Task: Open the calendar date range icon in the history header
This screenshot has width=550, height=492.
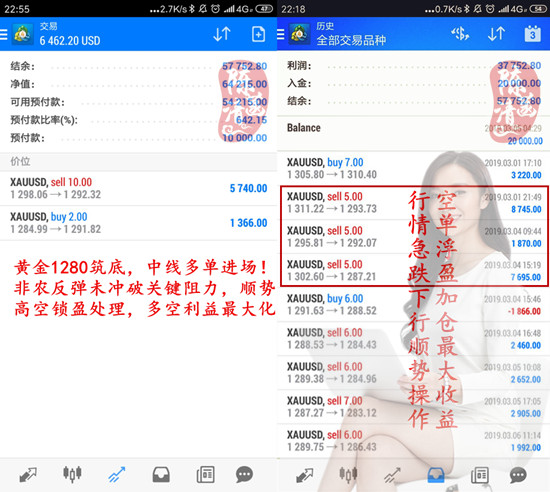Action: pyautogui.click(x=532, y=34)
